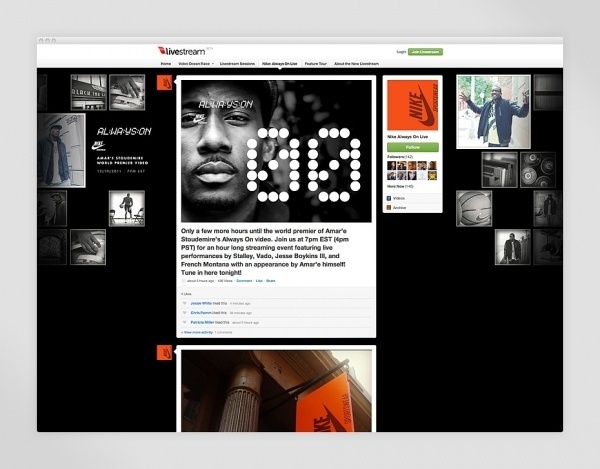Image resolution: width=600 pixels, height=469 pixels.
Task: Click the Always On logo in left banner
Action: (x=124, y=131)
